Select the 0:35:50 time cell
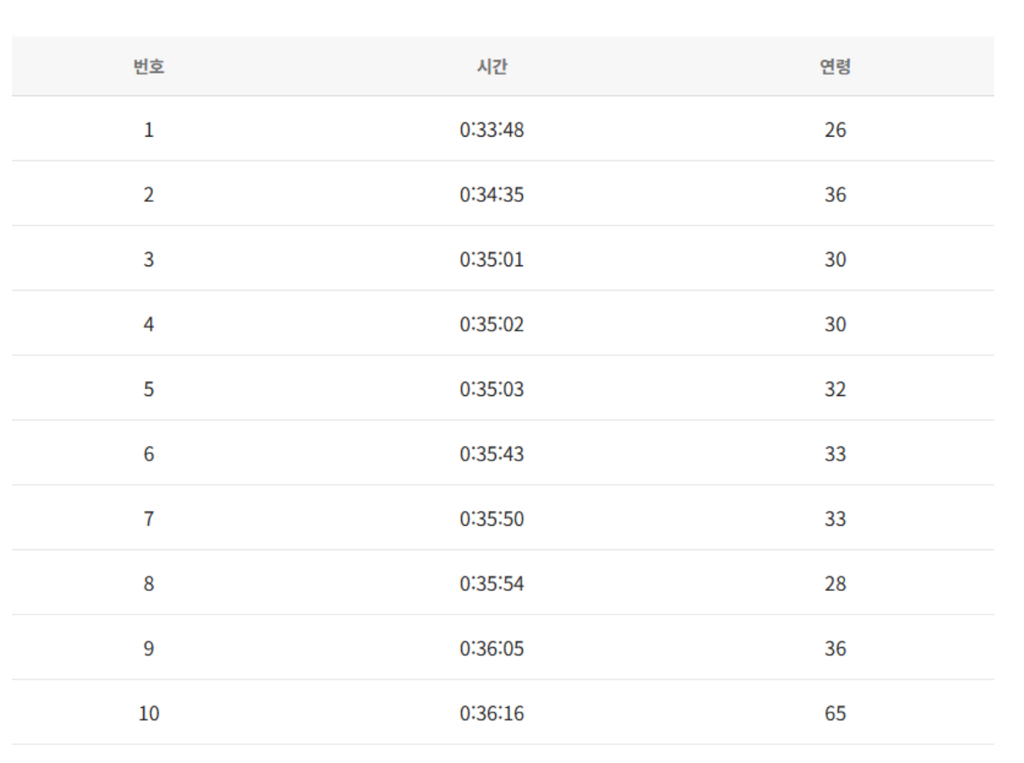Viewport: 1024px width, 763px height. (492, 519)
